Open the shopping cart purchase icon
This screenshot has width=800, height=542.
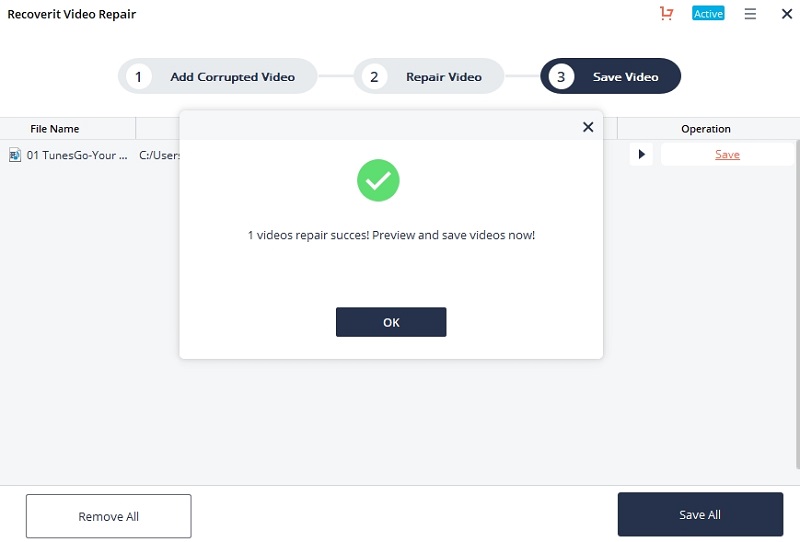click(x=666, y=13)
